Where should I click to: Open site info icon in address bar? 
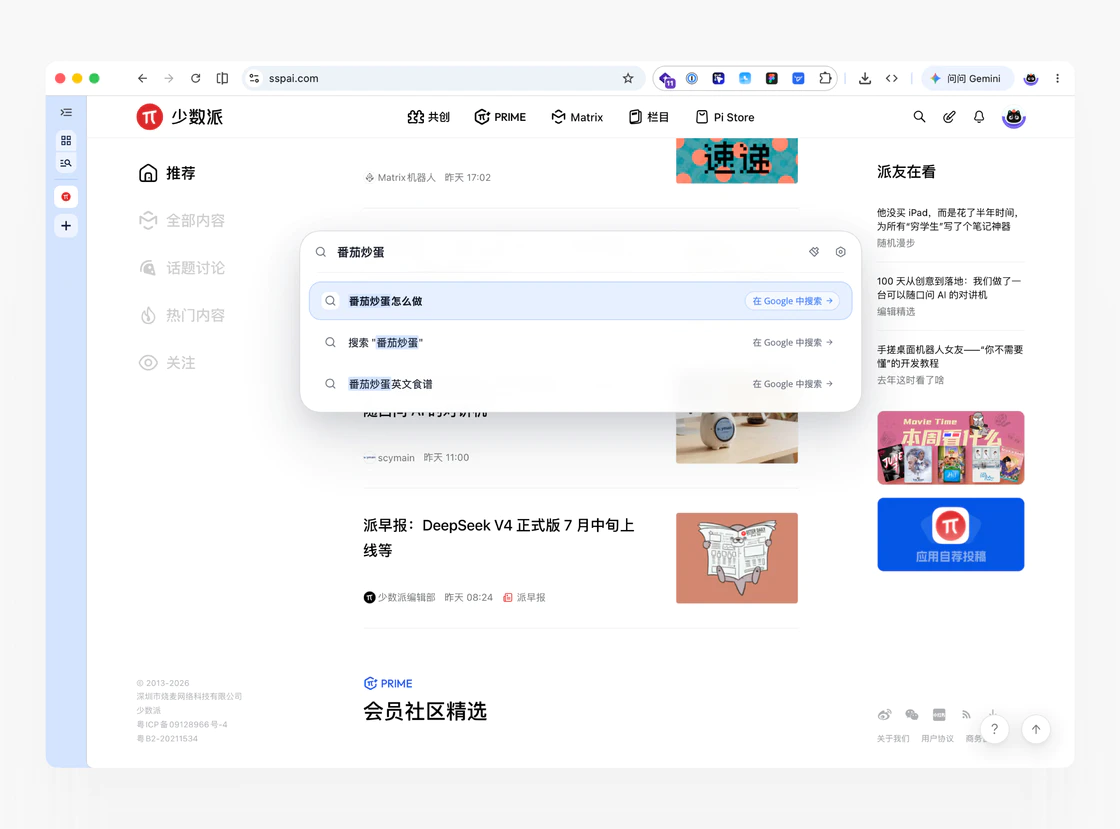click(x=254, y=79)
